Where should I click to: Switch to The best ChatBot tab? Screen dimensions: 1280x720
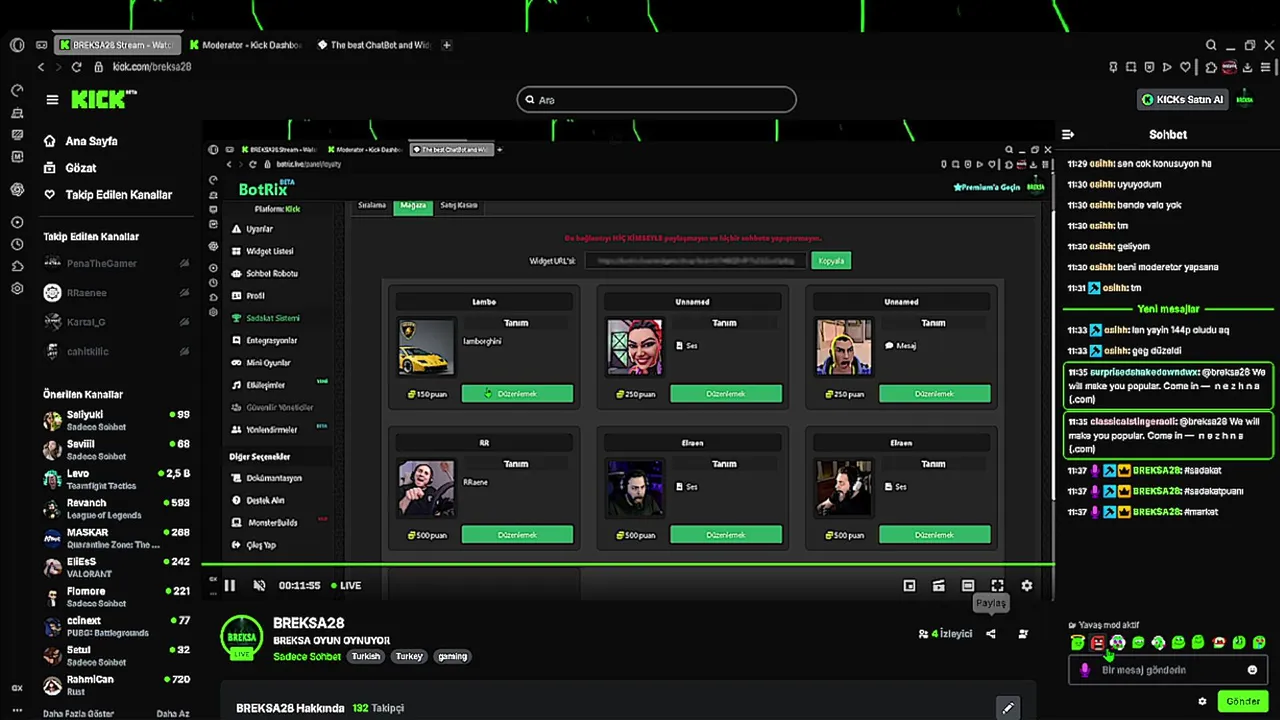click(375, 45)
